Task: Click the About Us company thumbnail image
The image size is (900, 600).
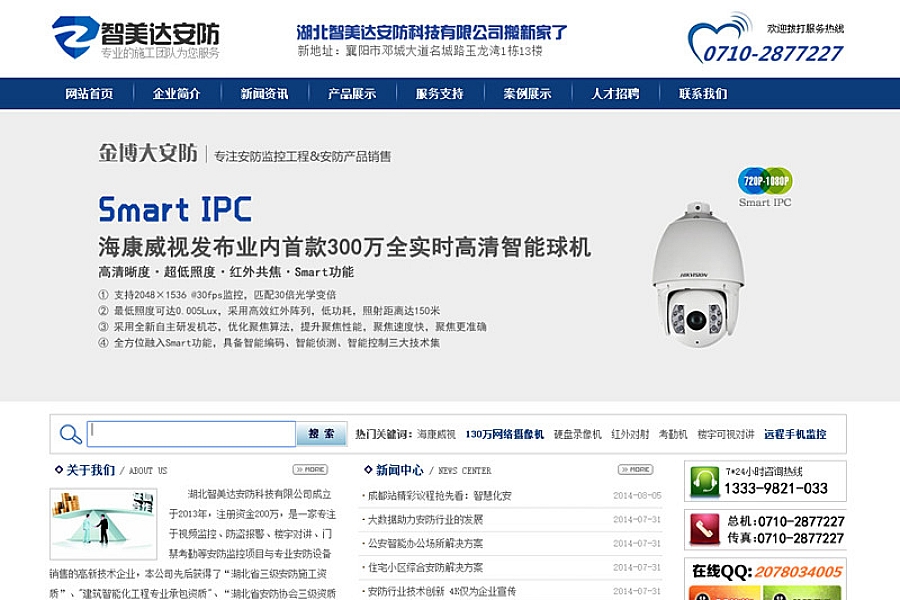Action: [x=103, y=524]
